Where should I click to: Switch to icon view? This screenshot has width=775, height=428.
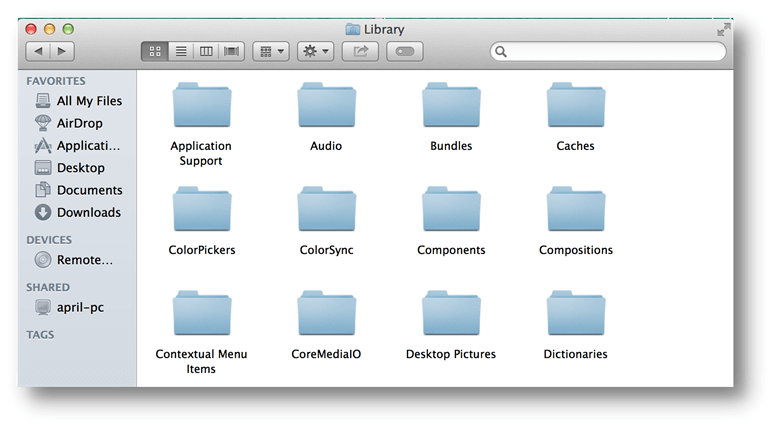coord(155,51)
